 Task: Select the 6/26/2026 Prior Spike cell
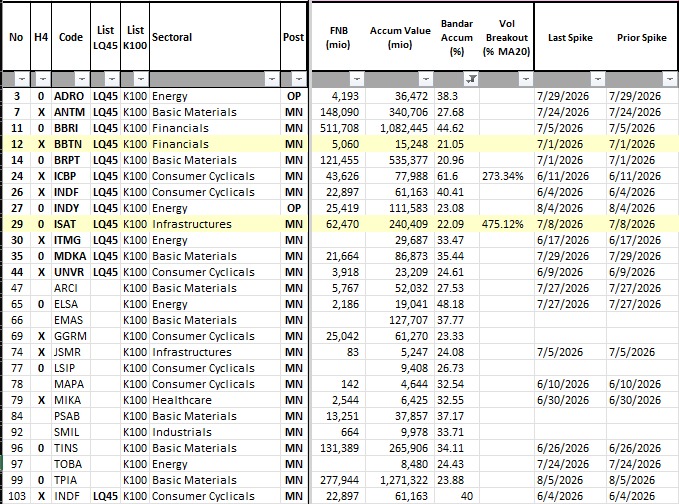(642, 449)
